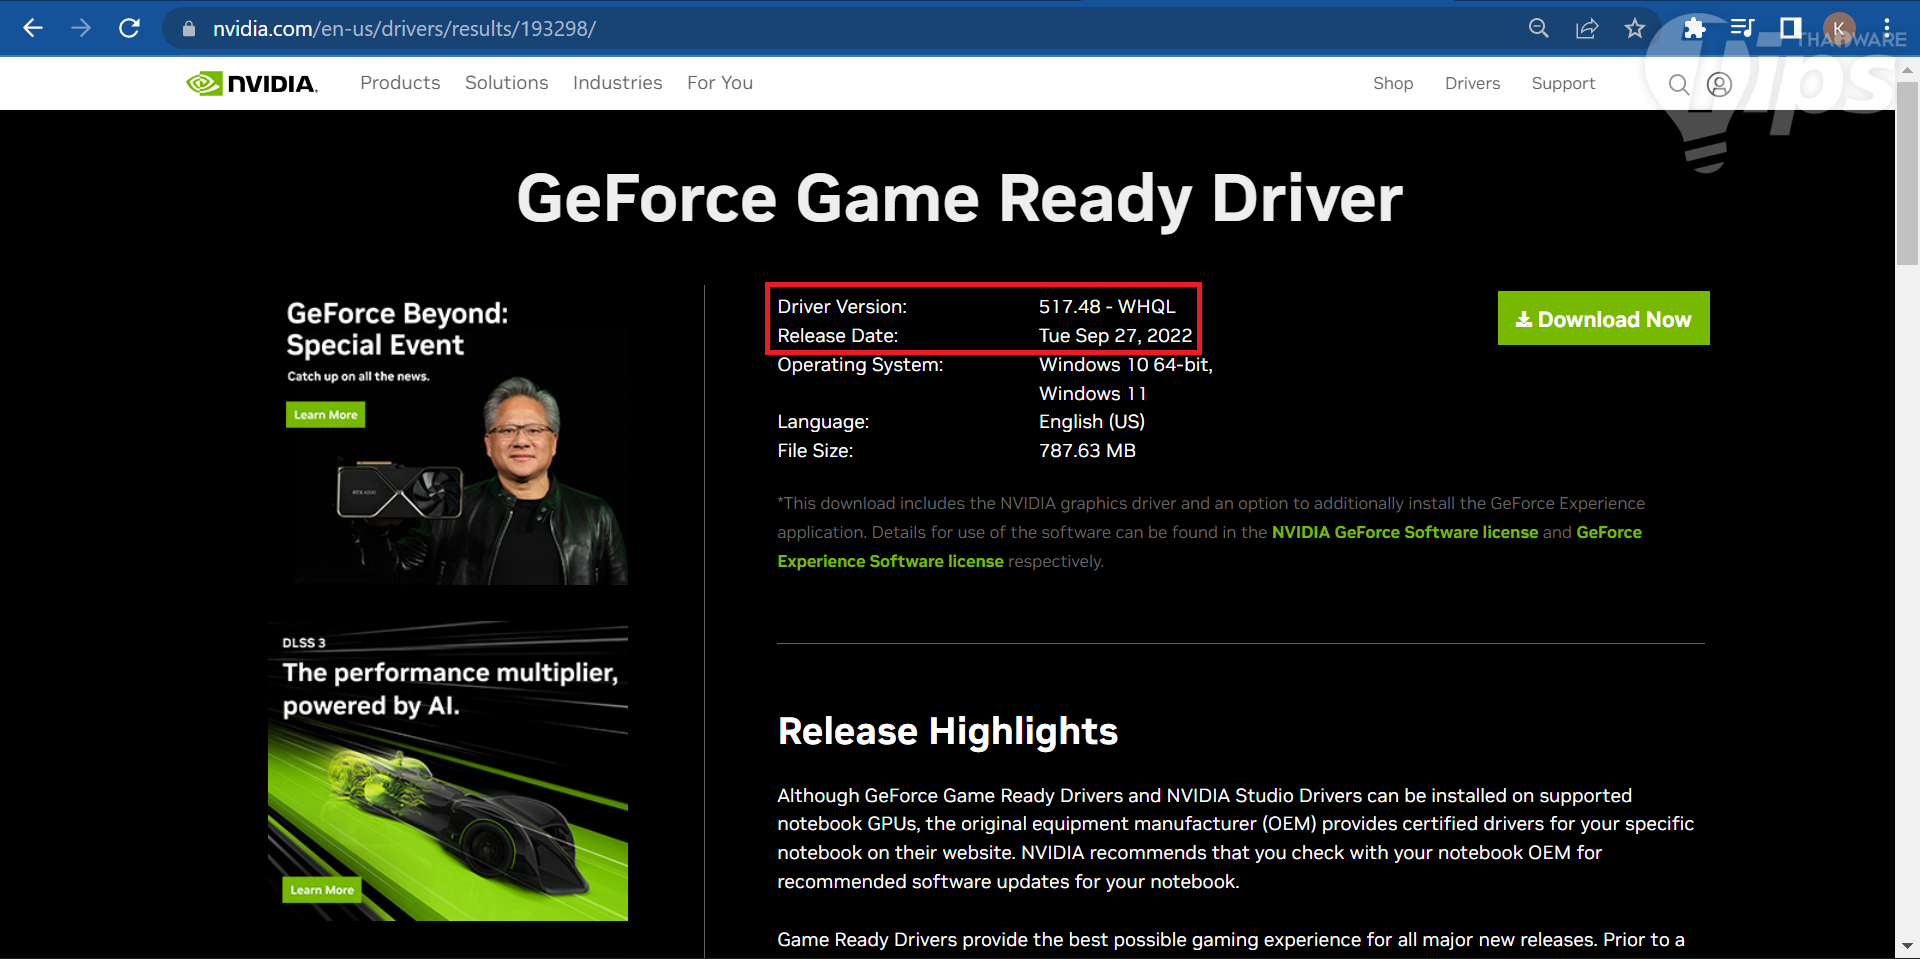Open the Solutions menu
The width and height of the screenshot is (1920, 959).
pos(506,83)
